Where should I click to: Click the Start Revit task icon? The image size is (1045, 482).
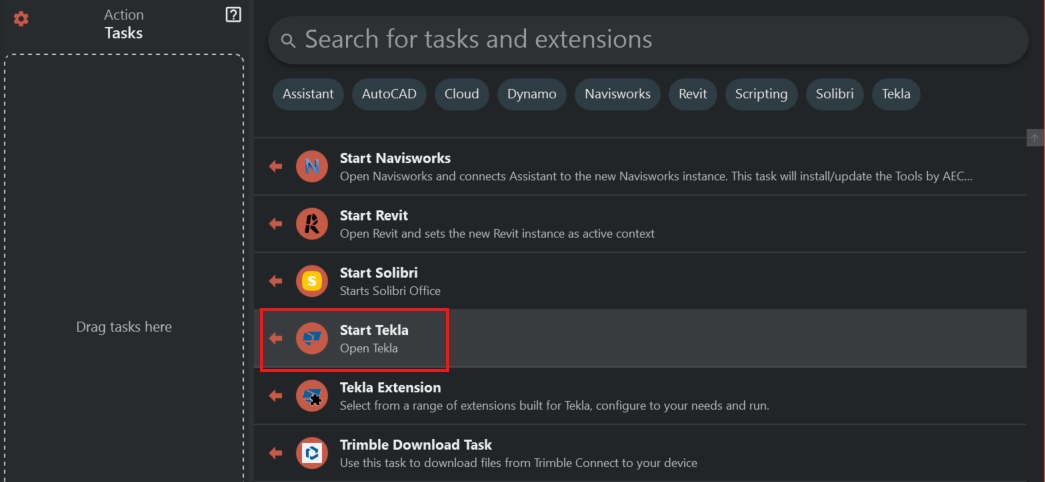tap(312, 224)
